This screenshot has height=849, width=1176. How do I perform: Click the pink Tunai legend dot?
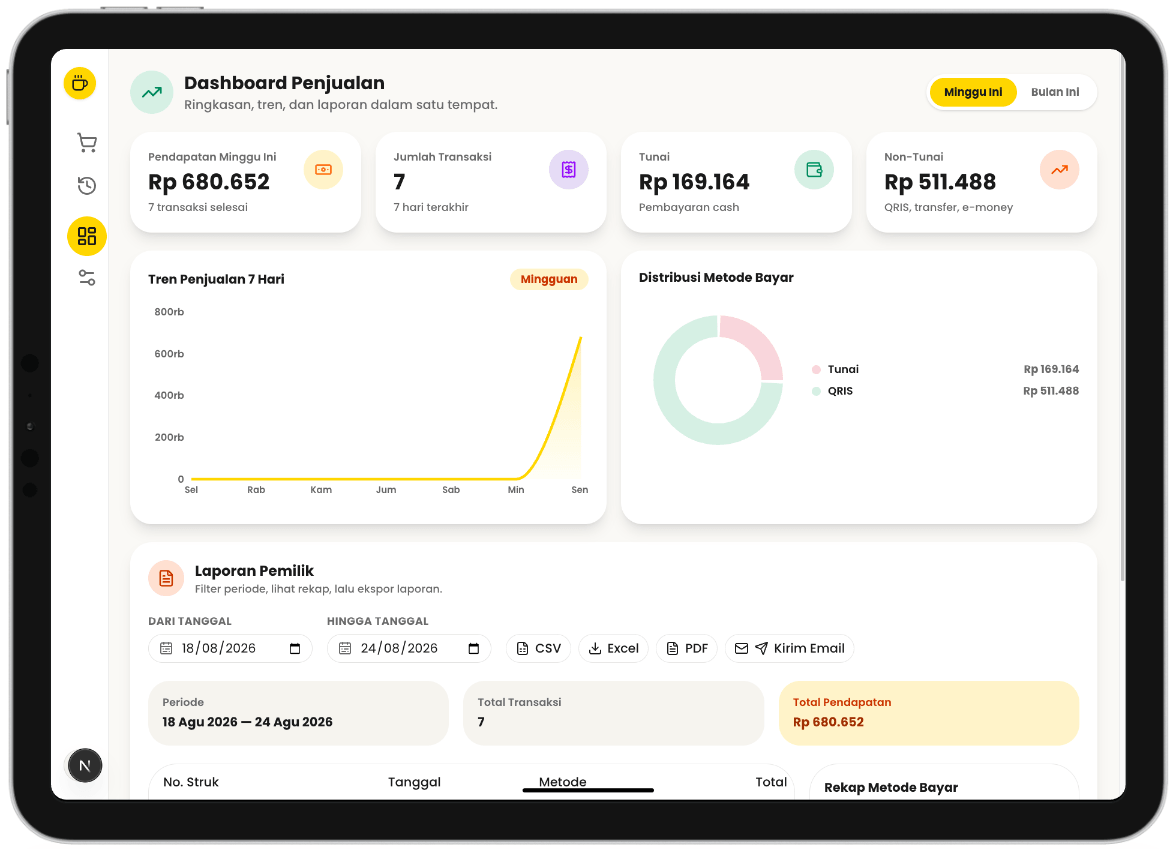[x=816, y=370]
